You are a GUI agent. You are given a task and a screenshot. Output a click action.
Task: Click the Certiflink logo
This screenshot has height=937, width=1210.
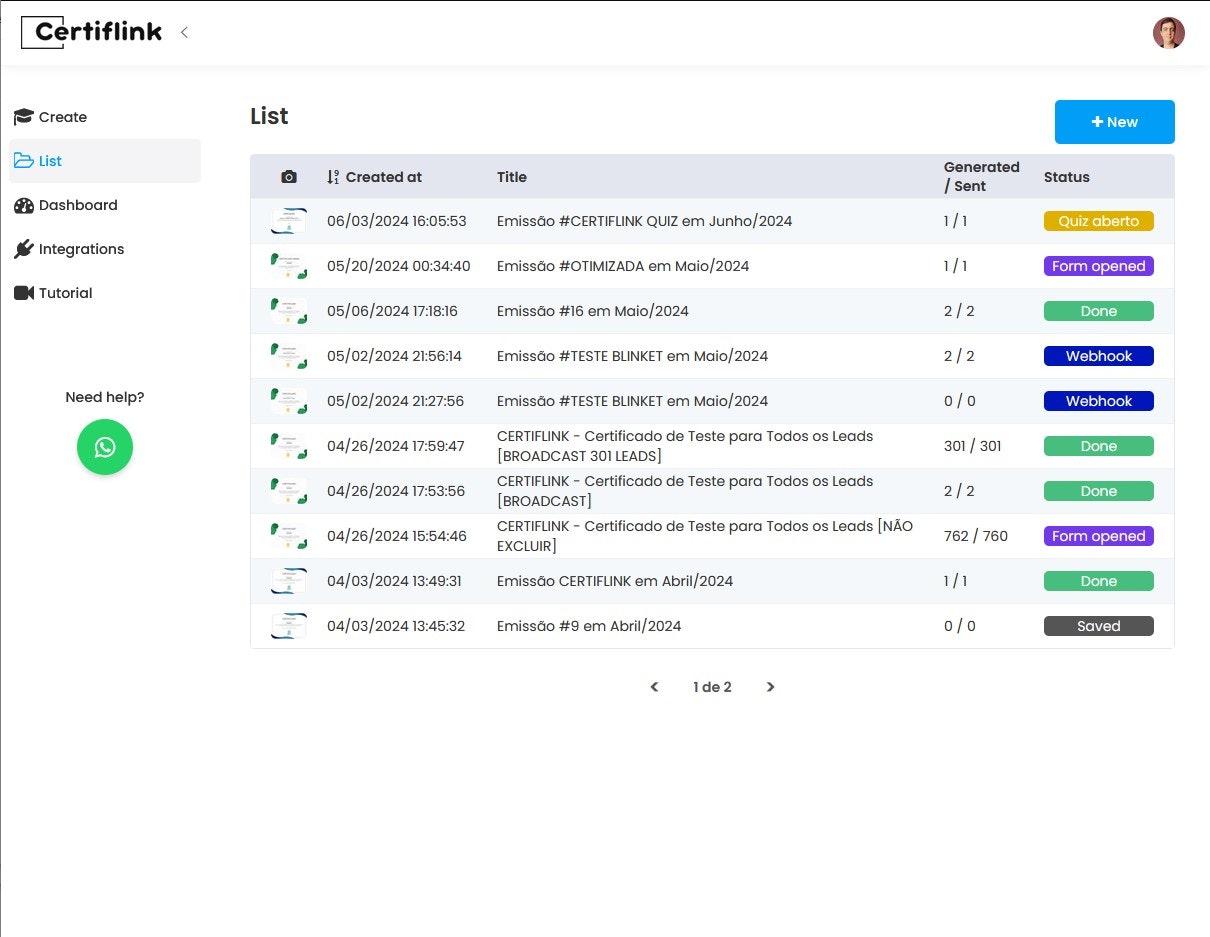pyautogui.click(x=91, y=32)
